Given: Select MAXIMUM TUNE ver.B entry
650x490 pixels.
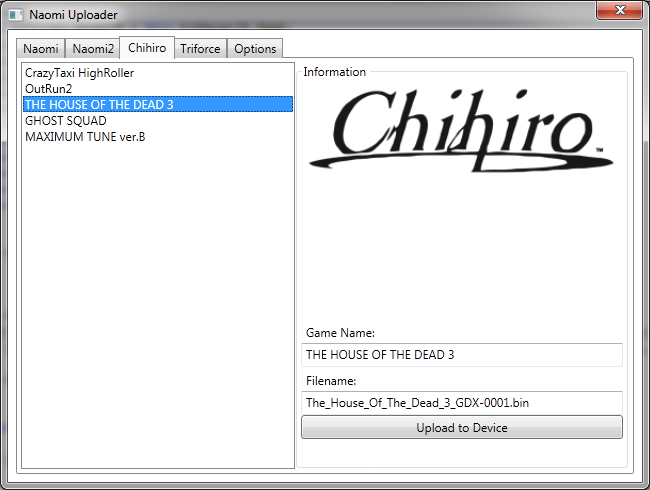Looking at the screenshot, I should [158, 136].
